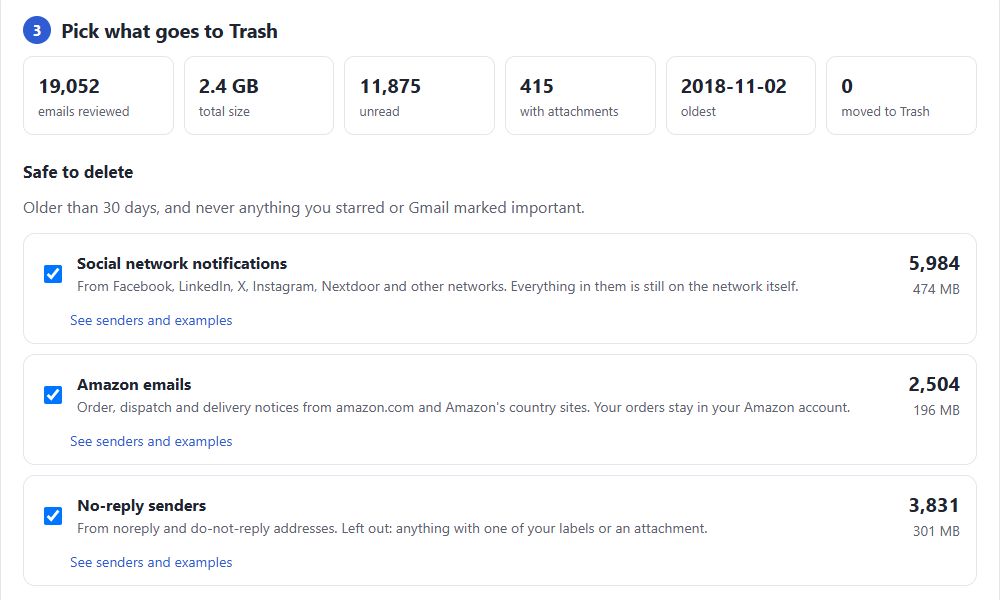
Task: Click the 415 with attachments card
Action: [x=580, y=96]
